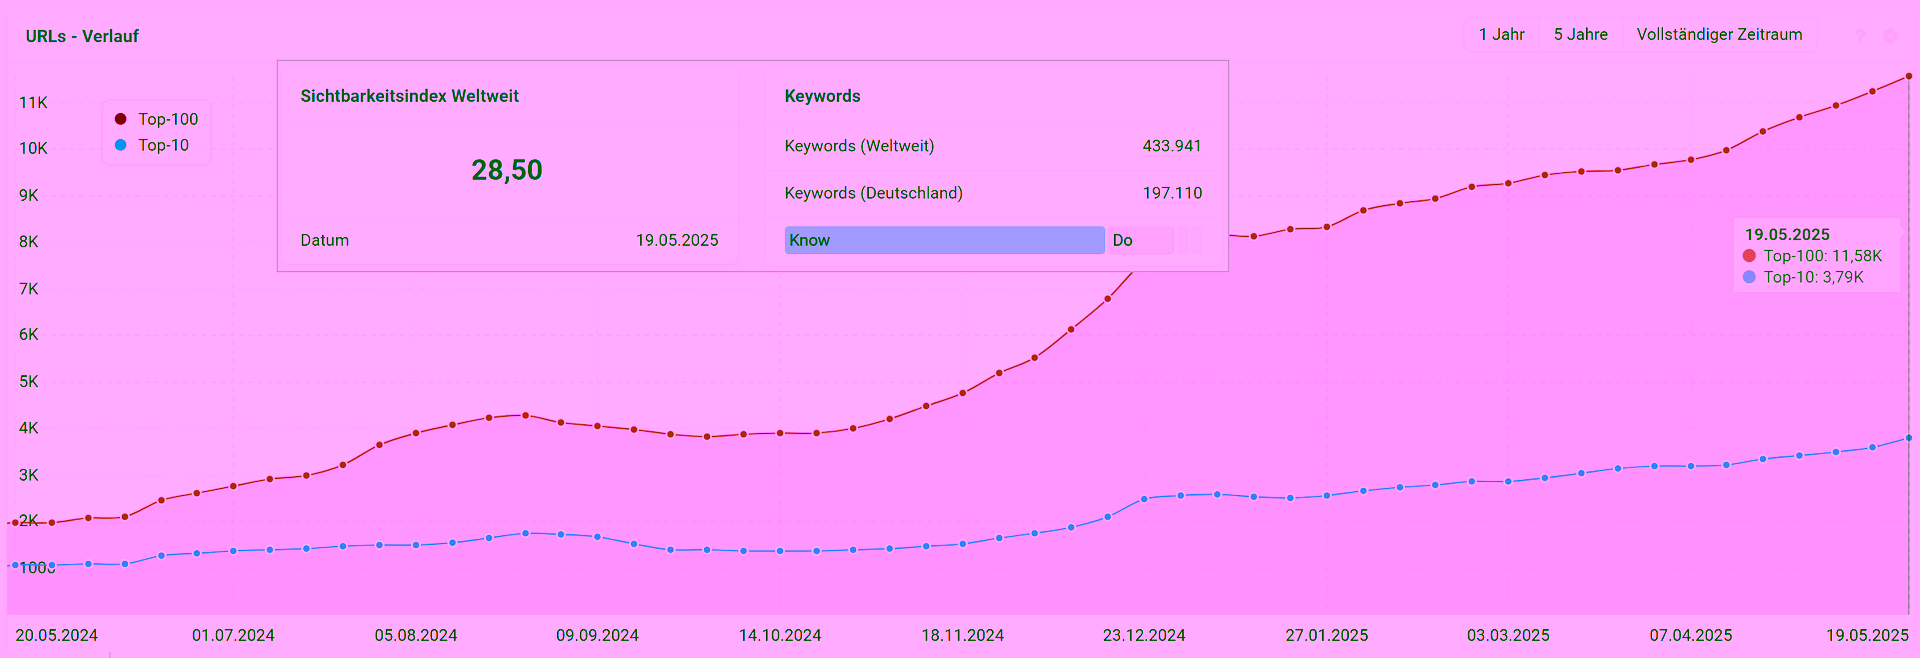Click the URLs - Verlauf chart title

coord(82,36)
